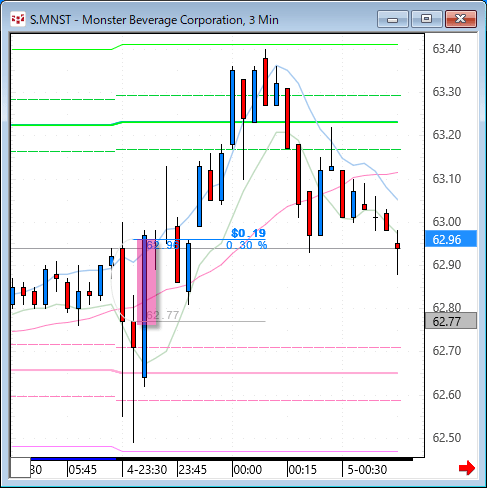Click the 63.10 price axis label
Image resolution: width=487 pixels, height=488 pixels.
point(447,179)
